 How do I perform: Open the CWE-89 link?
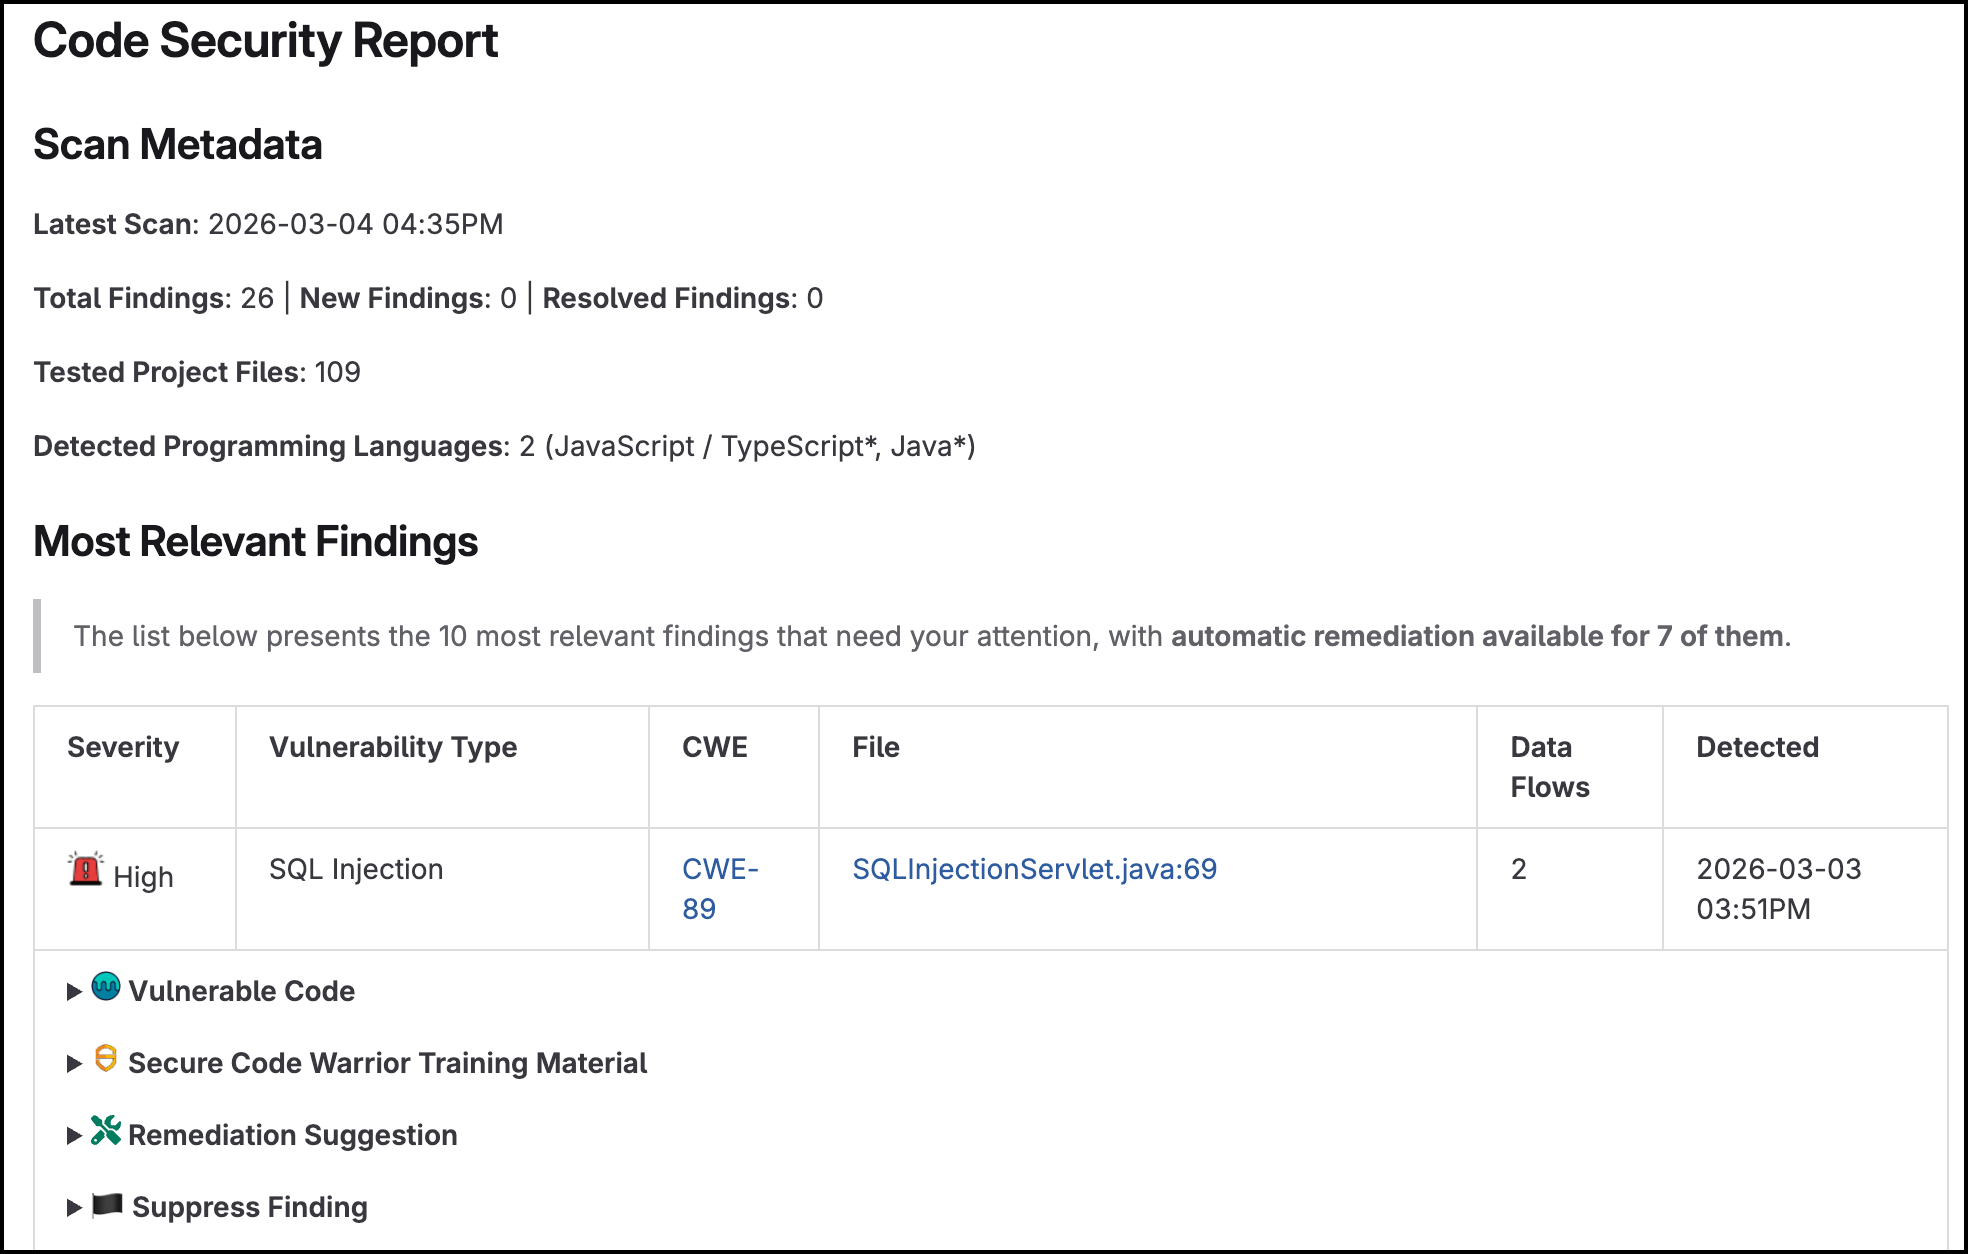click(x=720, y=889)
